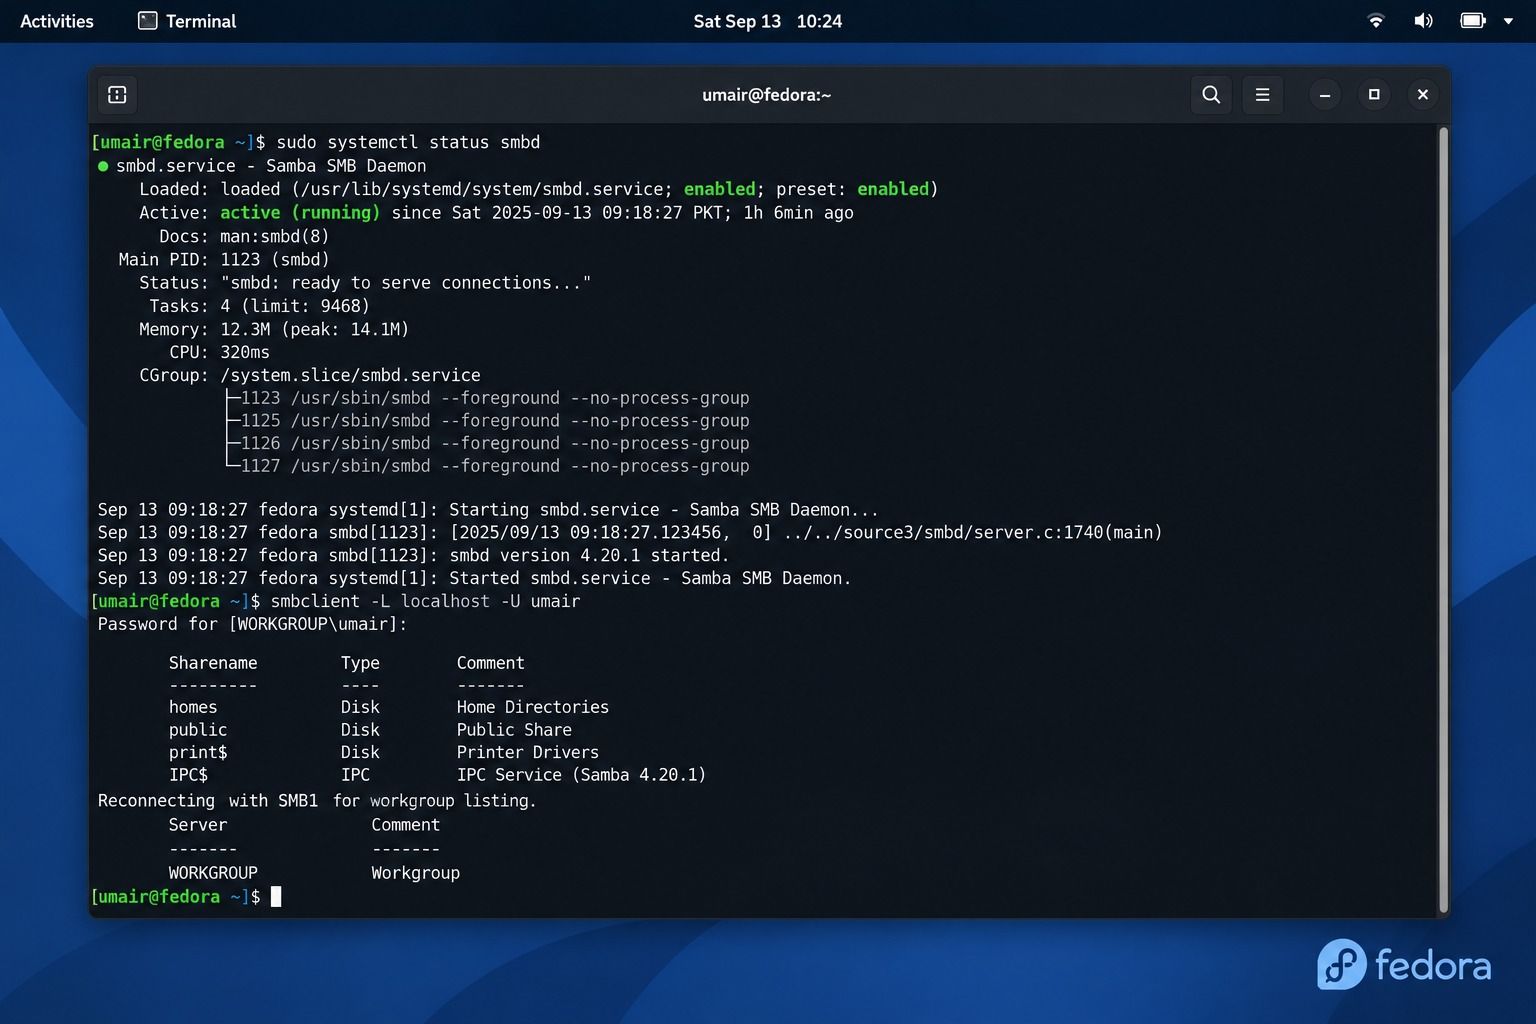Open the clock and calendar panel
1536x1024 pixels.
click(768, 21)
